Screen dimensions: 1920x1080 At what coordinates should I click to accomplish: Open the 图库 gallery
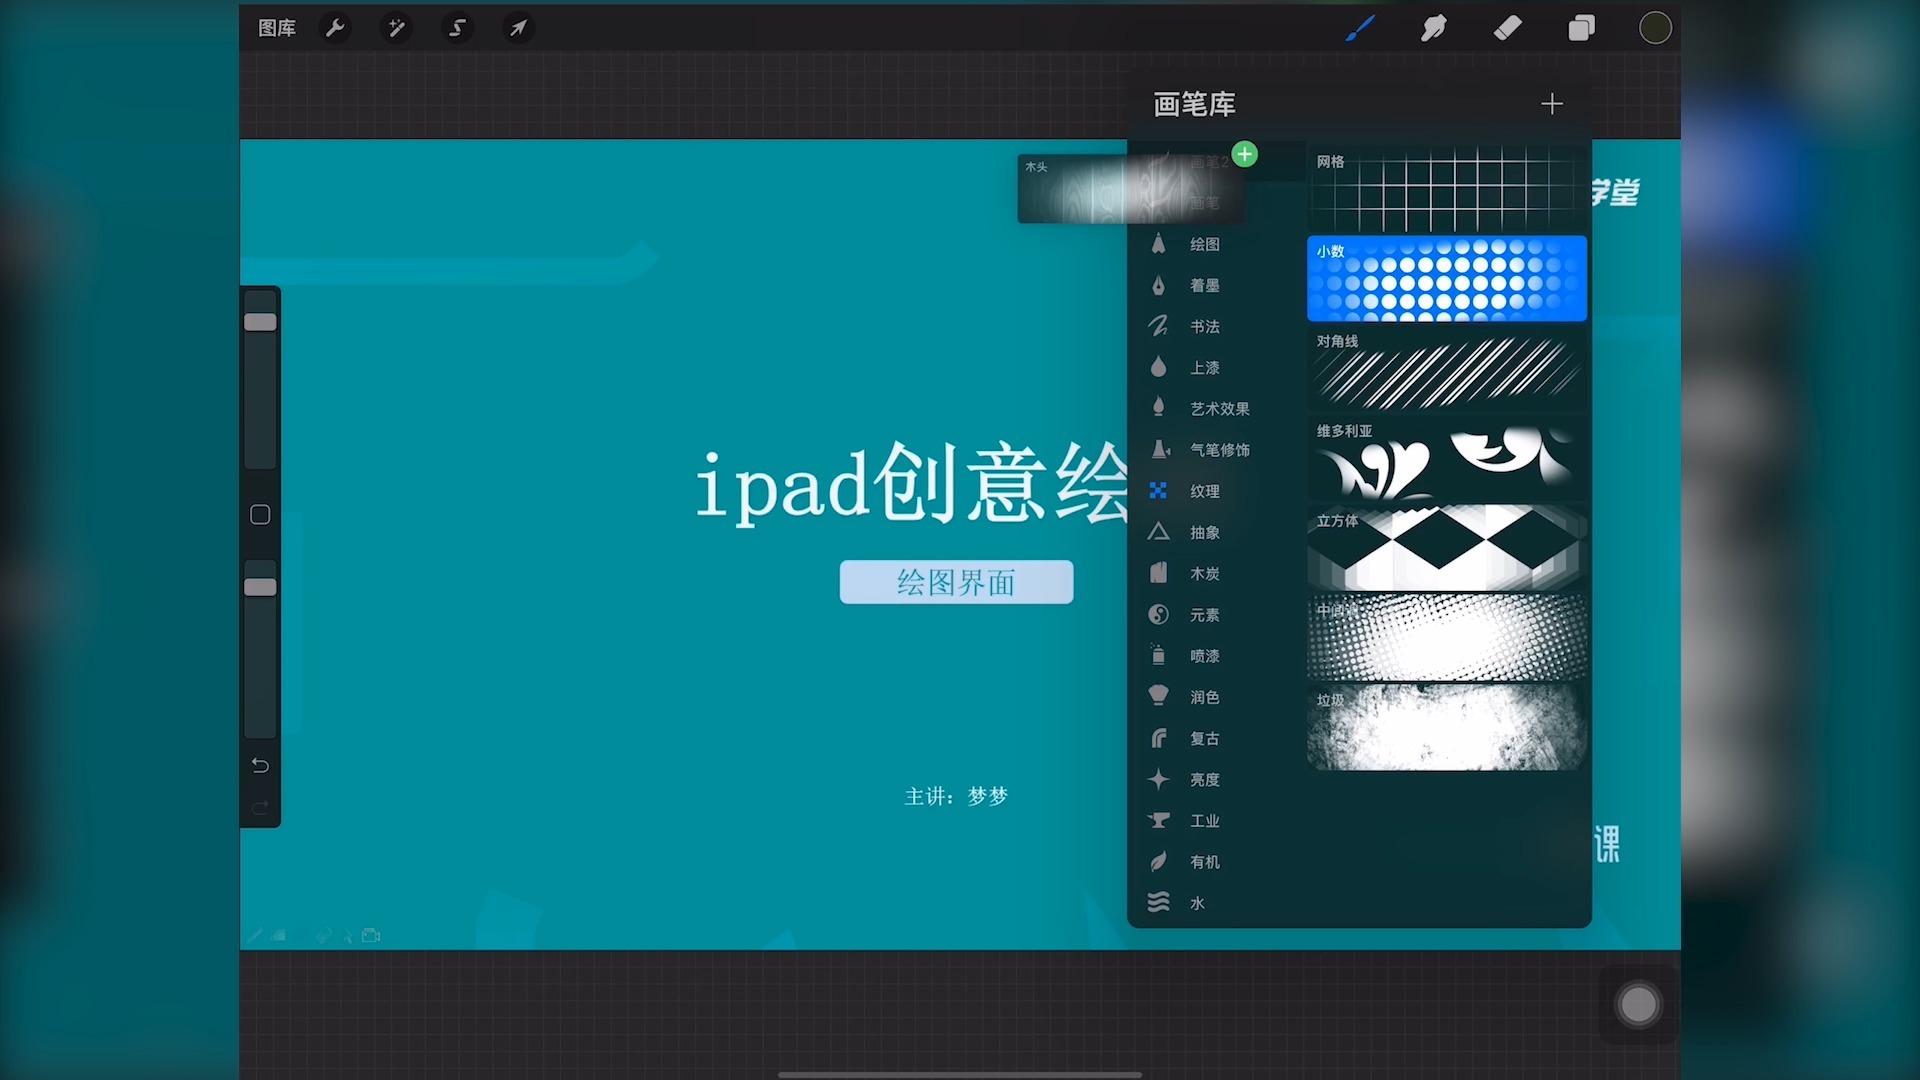[x=277, y=28]
